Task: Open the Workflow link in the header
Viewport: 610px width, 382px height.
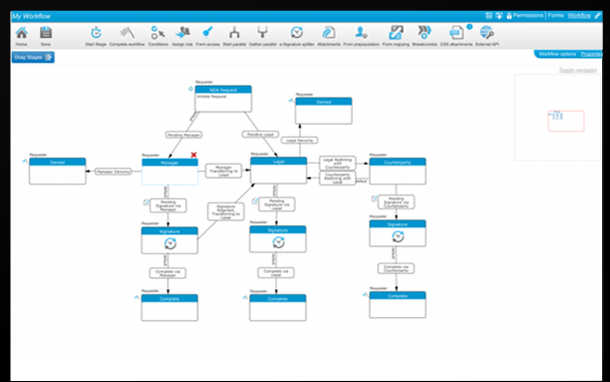Action: (x=579, y=16)
